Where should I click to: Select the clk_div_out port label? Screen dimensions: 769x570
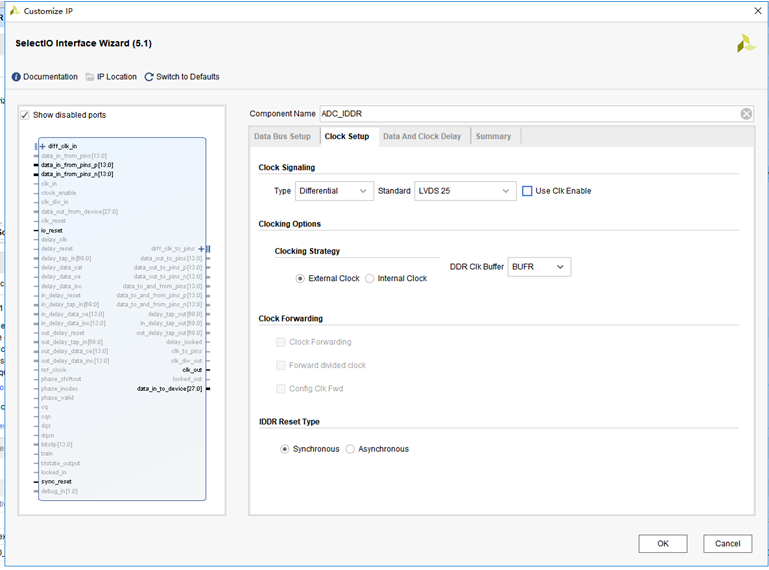point(186,361)
